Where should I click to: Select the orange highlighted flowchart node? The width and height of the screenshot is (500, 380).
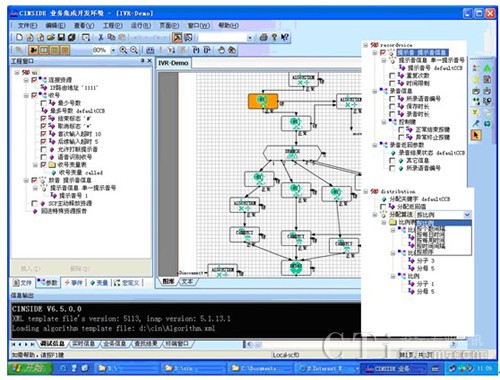tap(263, 101)
